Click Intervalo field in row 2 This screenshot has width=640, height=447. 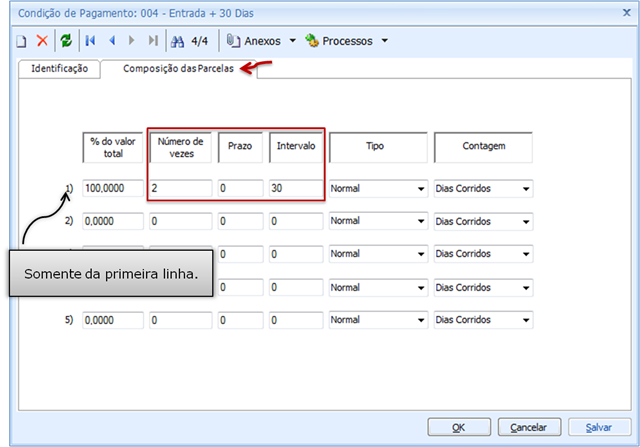pos(296,221)
